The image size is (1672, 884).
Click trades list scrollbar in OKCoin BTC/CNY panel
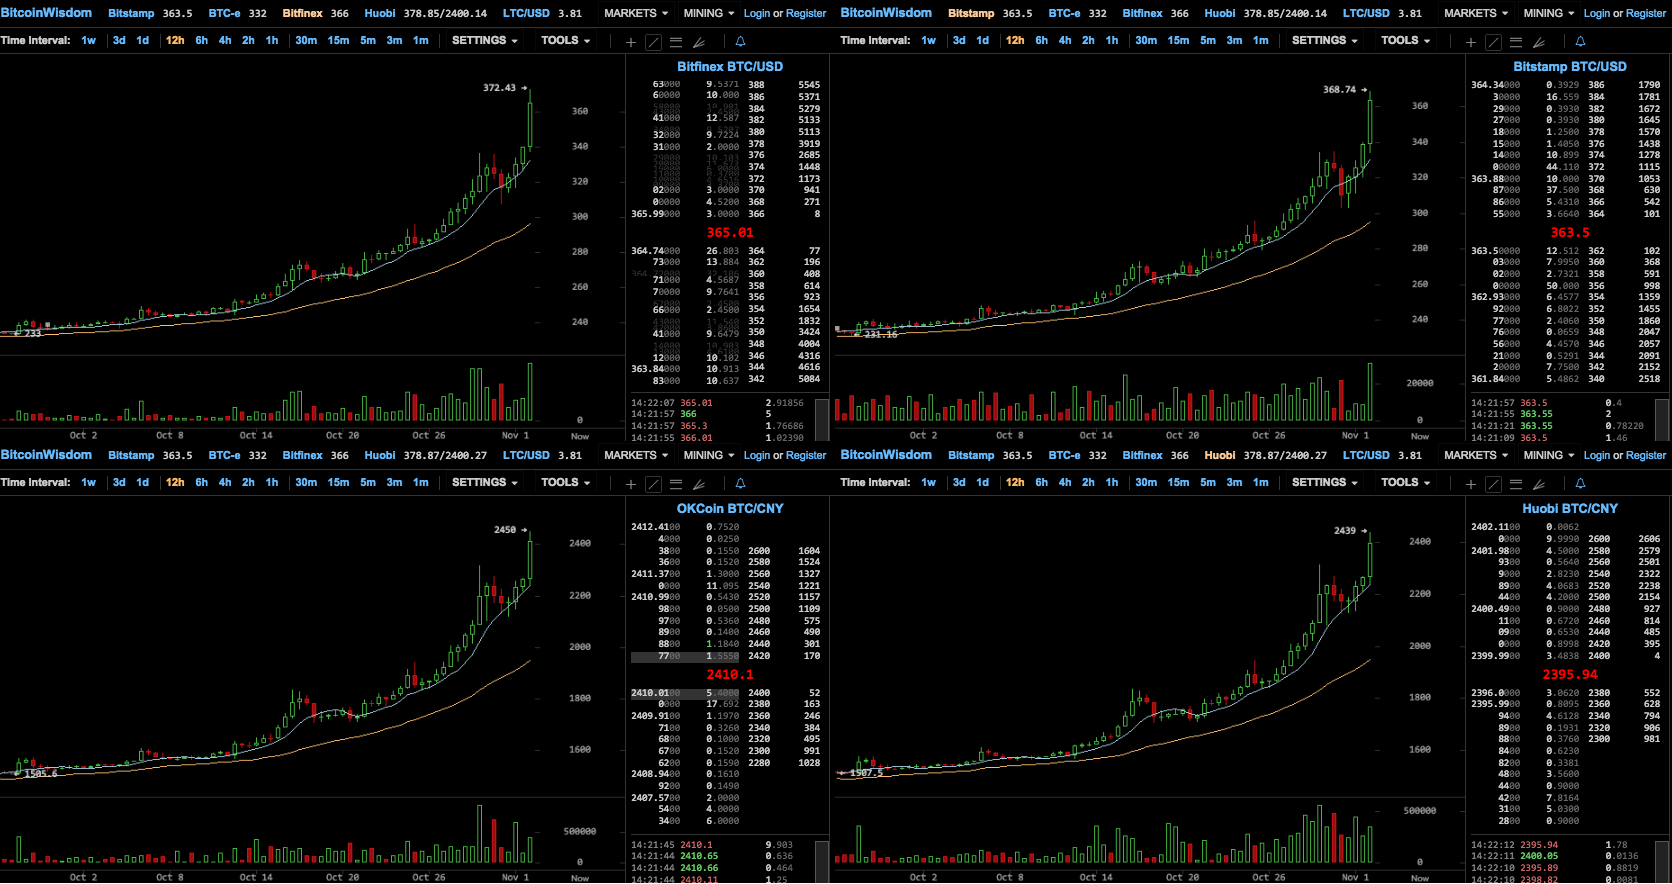pyautogui.click(x=822, y=861)
